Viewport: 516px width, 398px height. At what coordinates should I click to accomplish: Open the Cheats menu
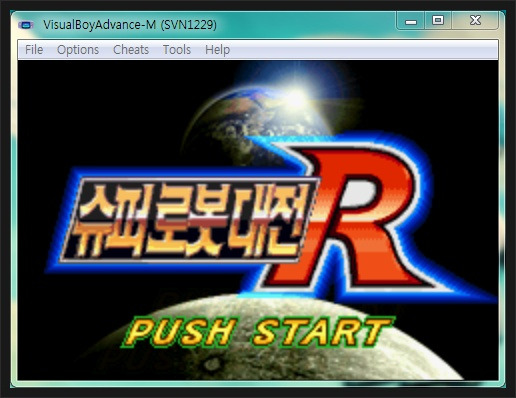click(x=131, y=50)
